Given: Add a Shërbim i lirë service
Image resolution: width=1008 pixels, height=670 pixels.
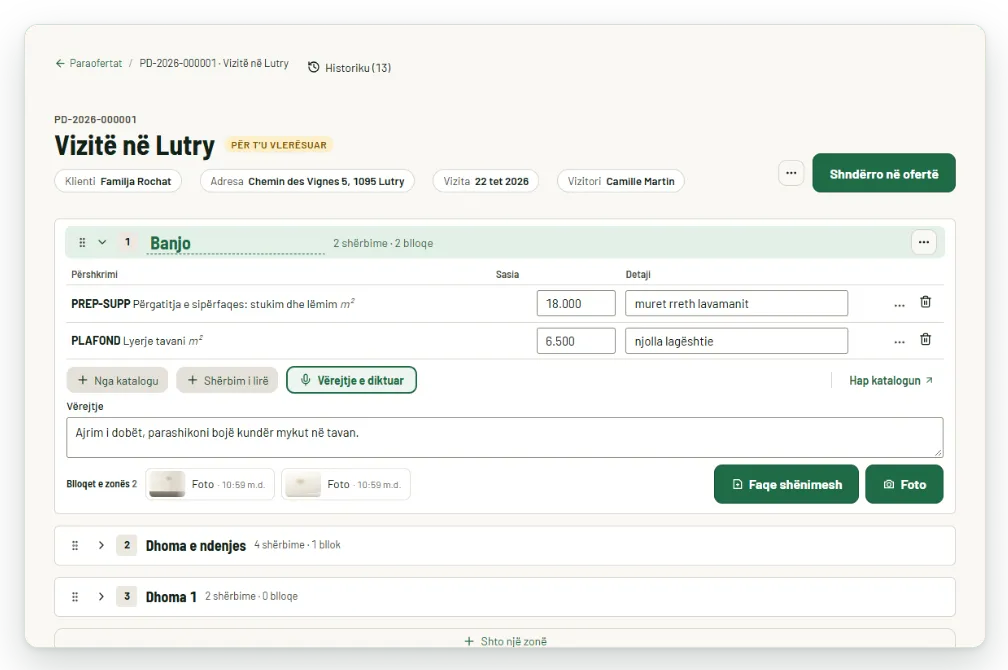Looking at the screenshot, I should pos(228,381).
